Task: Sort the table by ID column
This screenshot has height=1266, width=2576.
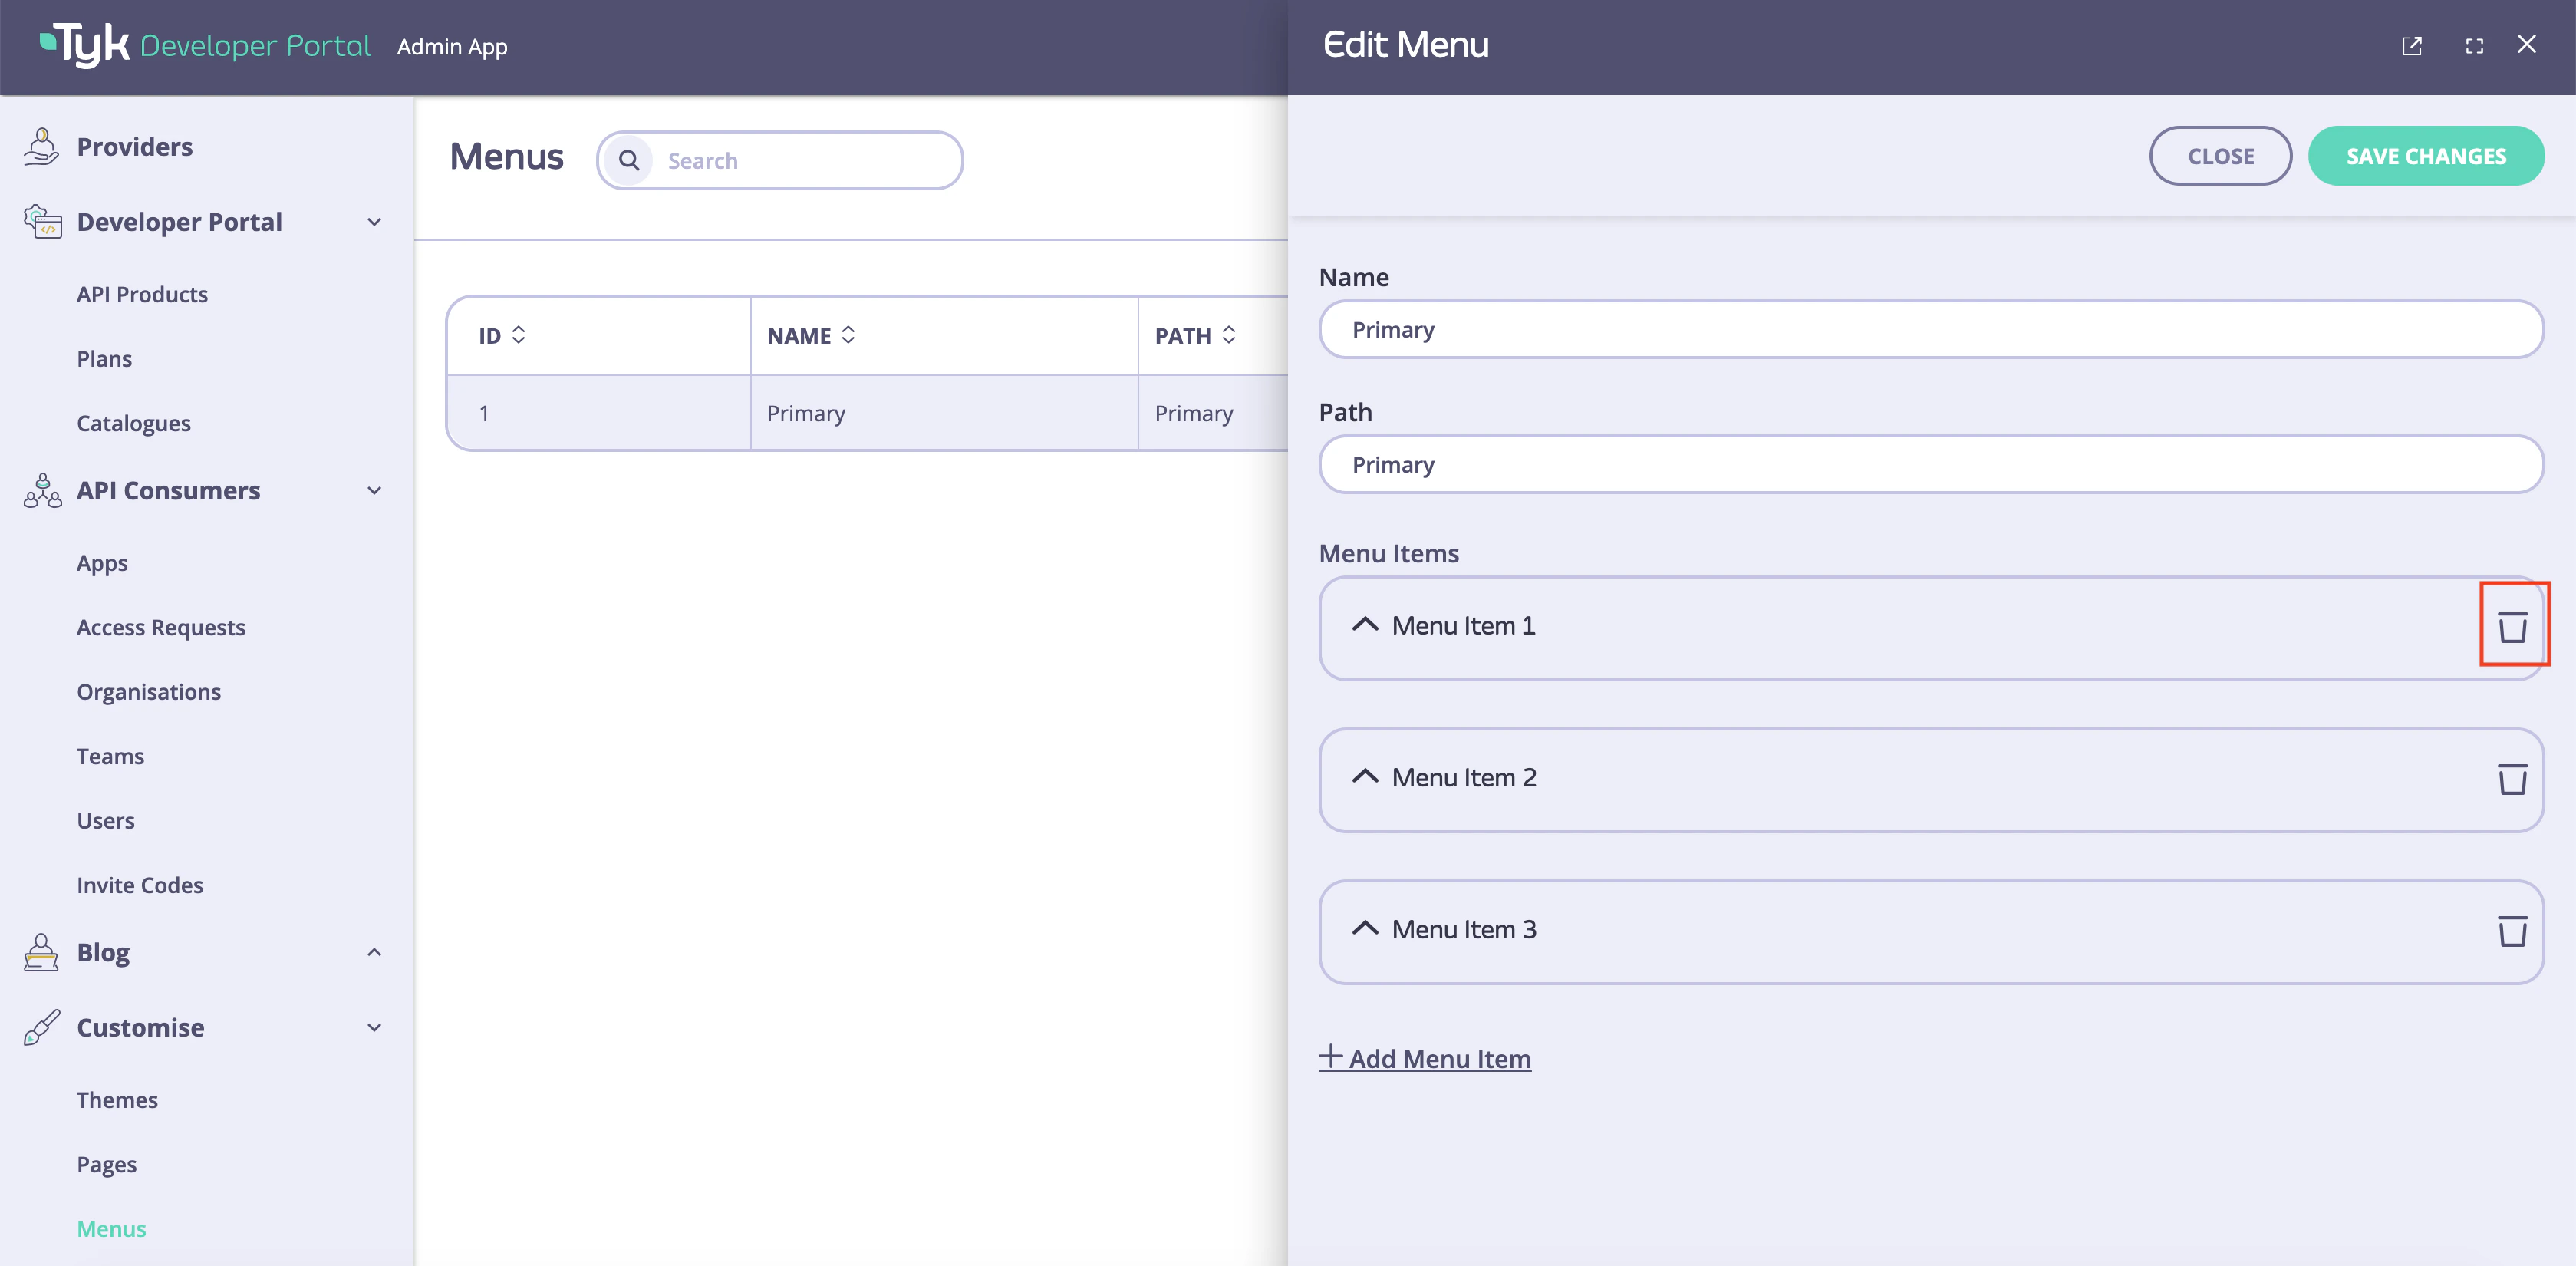Action: [519, 335]
